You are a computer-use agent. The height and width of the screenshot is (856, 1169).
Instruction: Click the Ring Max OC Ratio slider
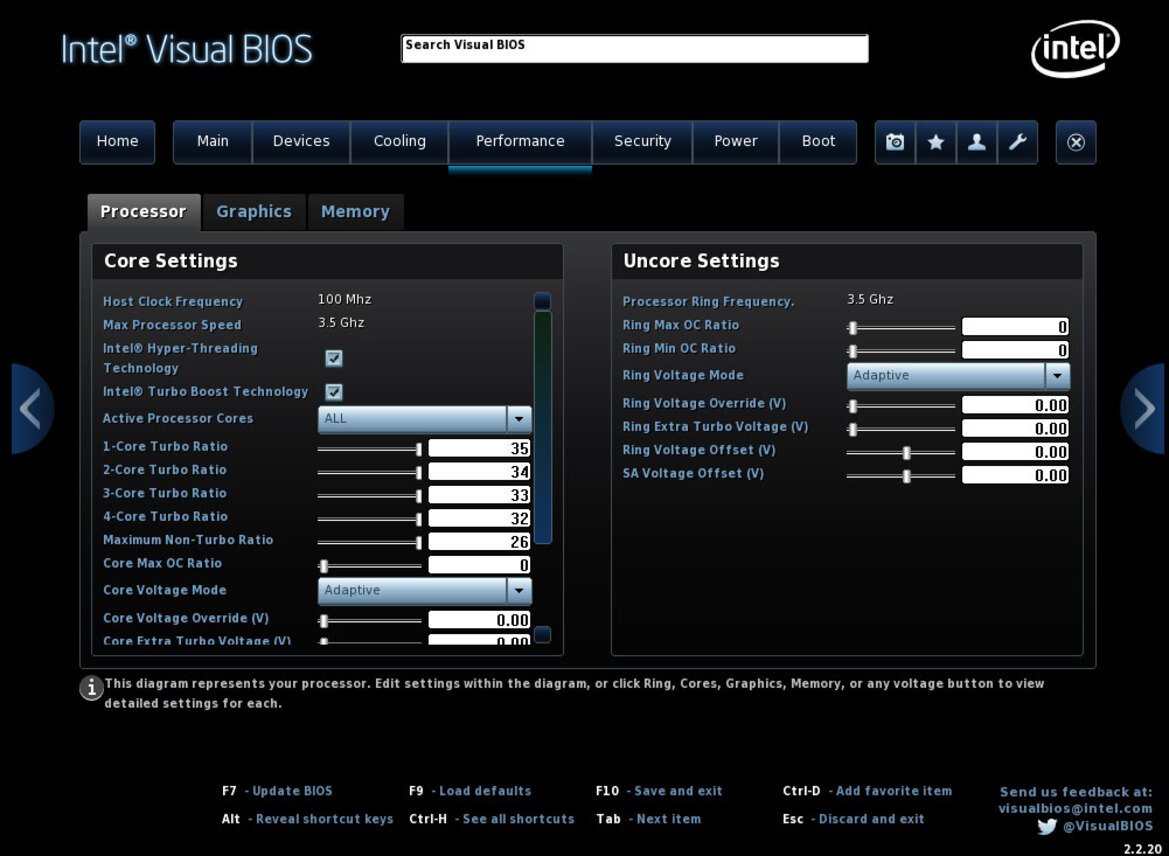[901, 327]
